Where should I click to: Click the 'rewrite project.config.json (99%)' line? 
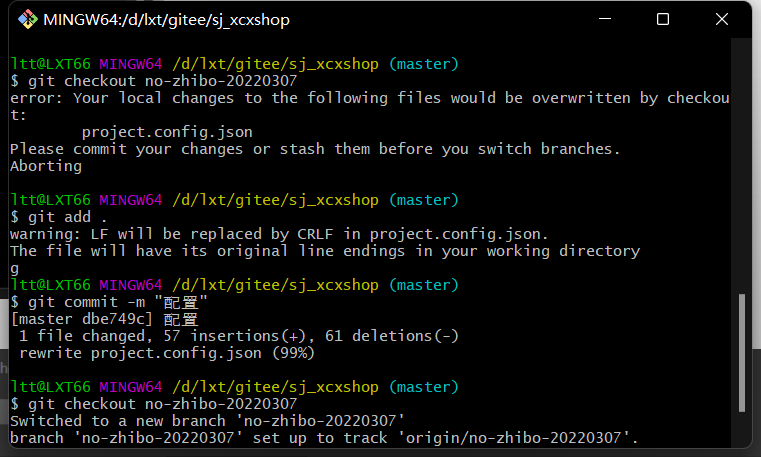[x=167, y=353]
